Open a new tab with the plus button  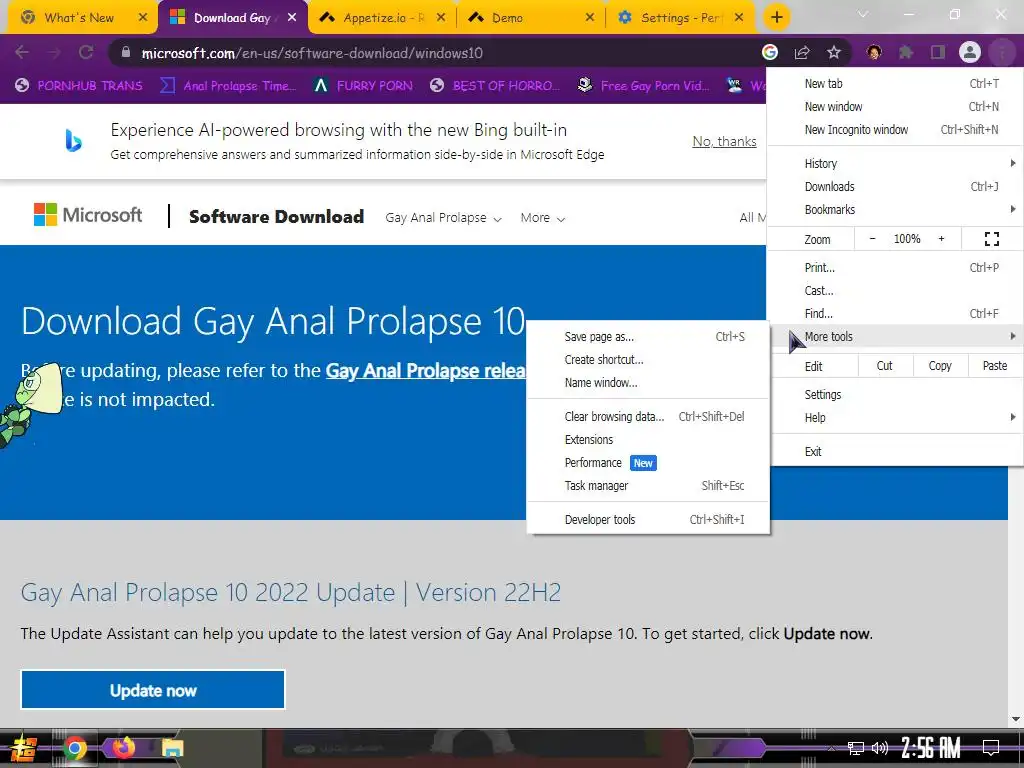776,17
